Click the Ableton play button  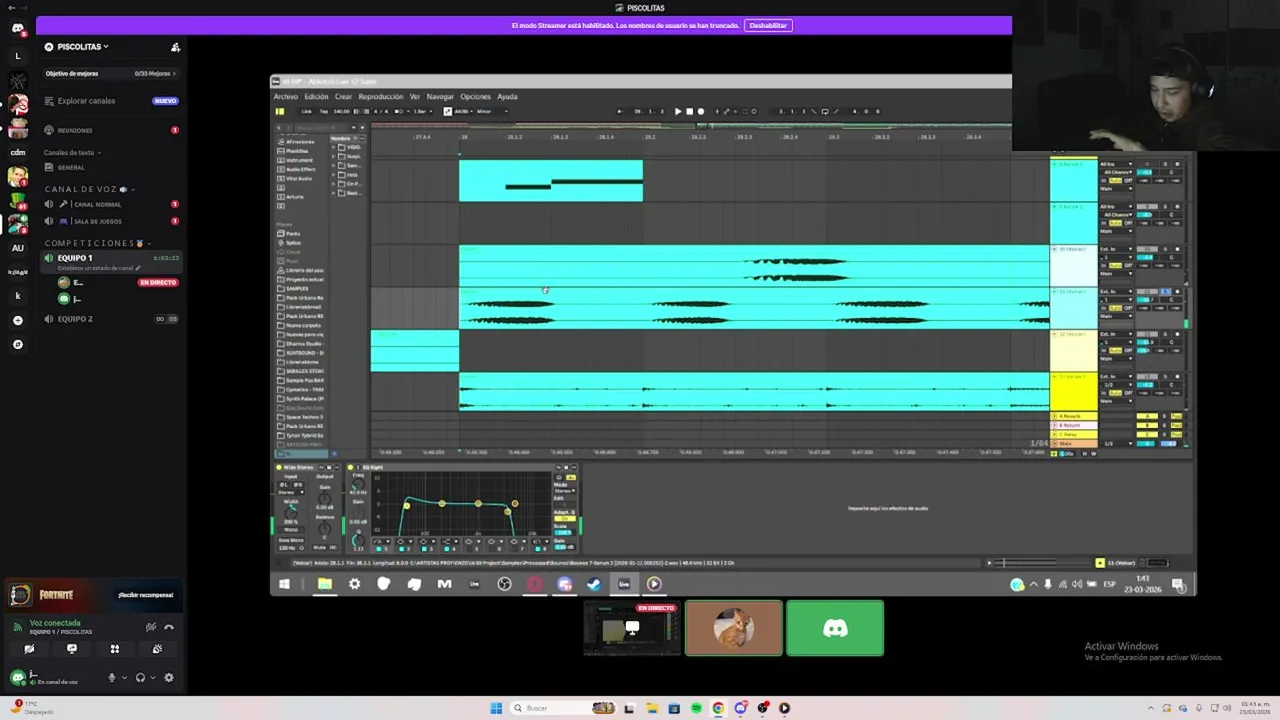coord(678,111)
